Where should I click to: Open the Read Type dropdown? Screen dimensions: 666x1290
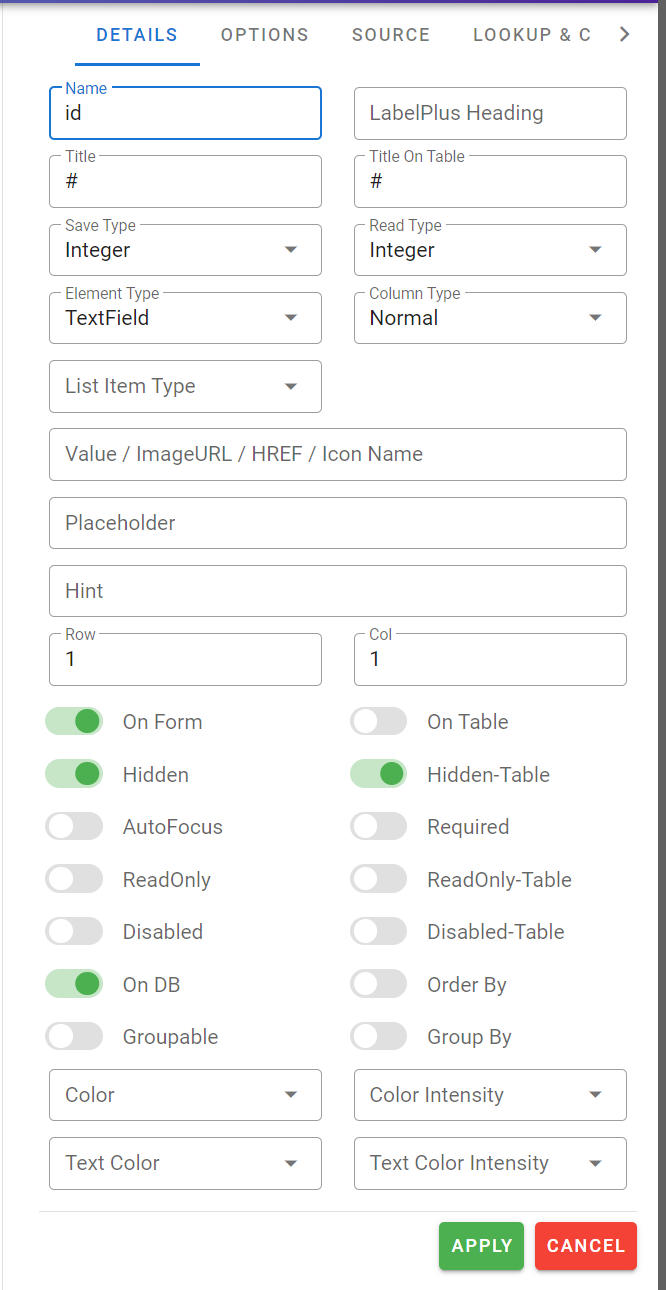pos(490,250)
